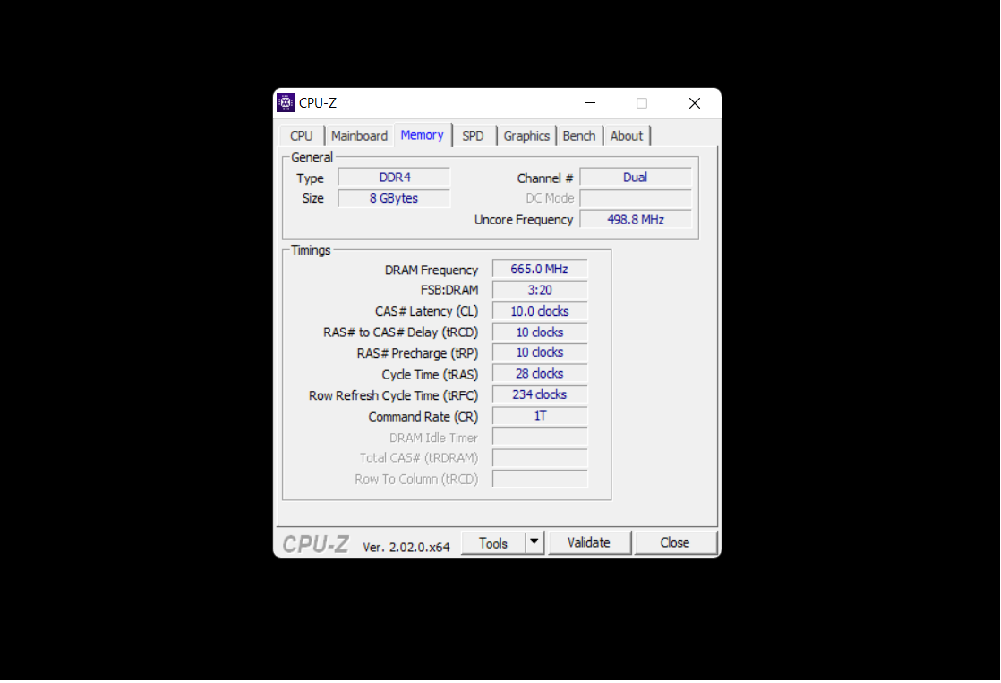The image size is (1001, 683).
Task: Show the About tab
Action: [x=626, y=136]
